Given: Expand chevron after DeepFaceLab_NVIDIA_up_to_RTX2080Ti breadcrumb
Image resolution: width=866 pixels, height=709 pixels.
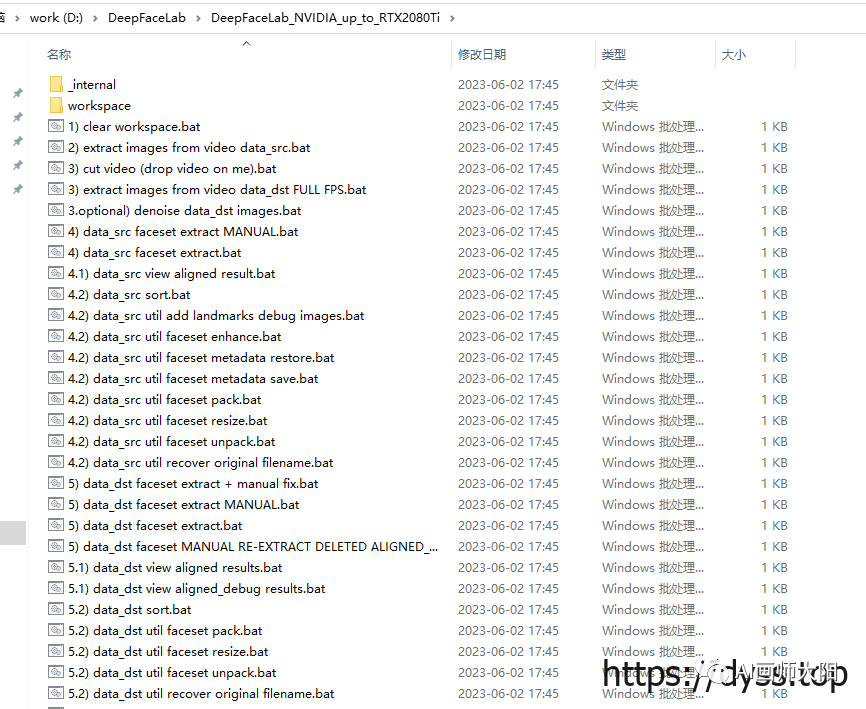Looking at the screenshot, I should click(x=452, y=18).
